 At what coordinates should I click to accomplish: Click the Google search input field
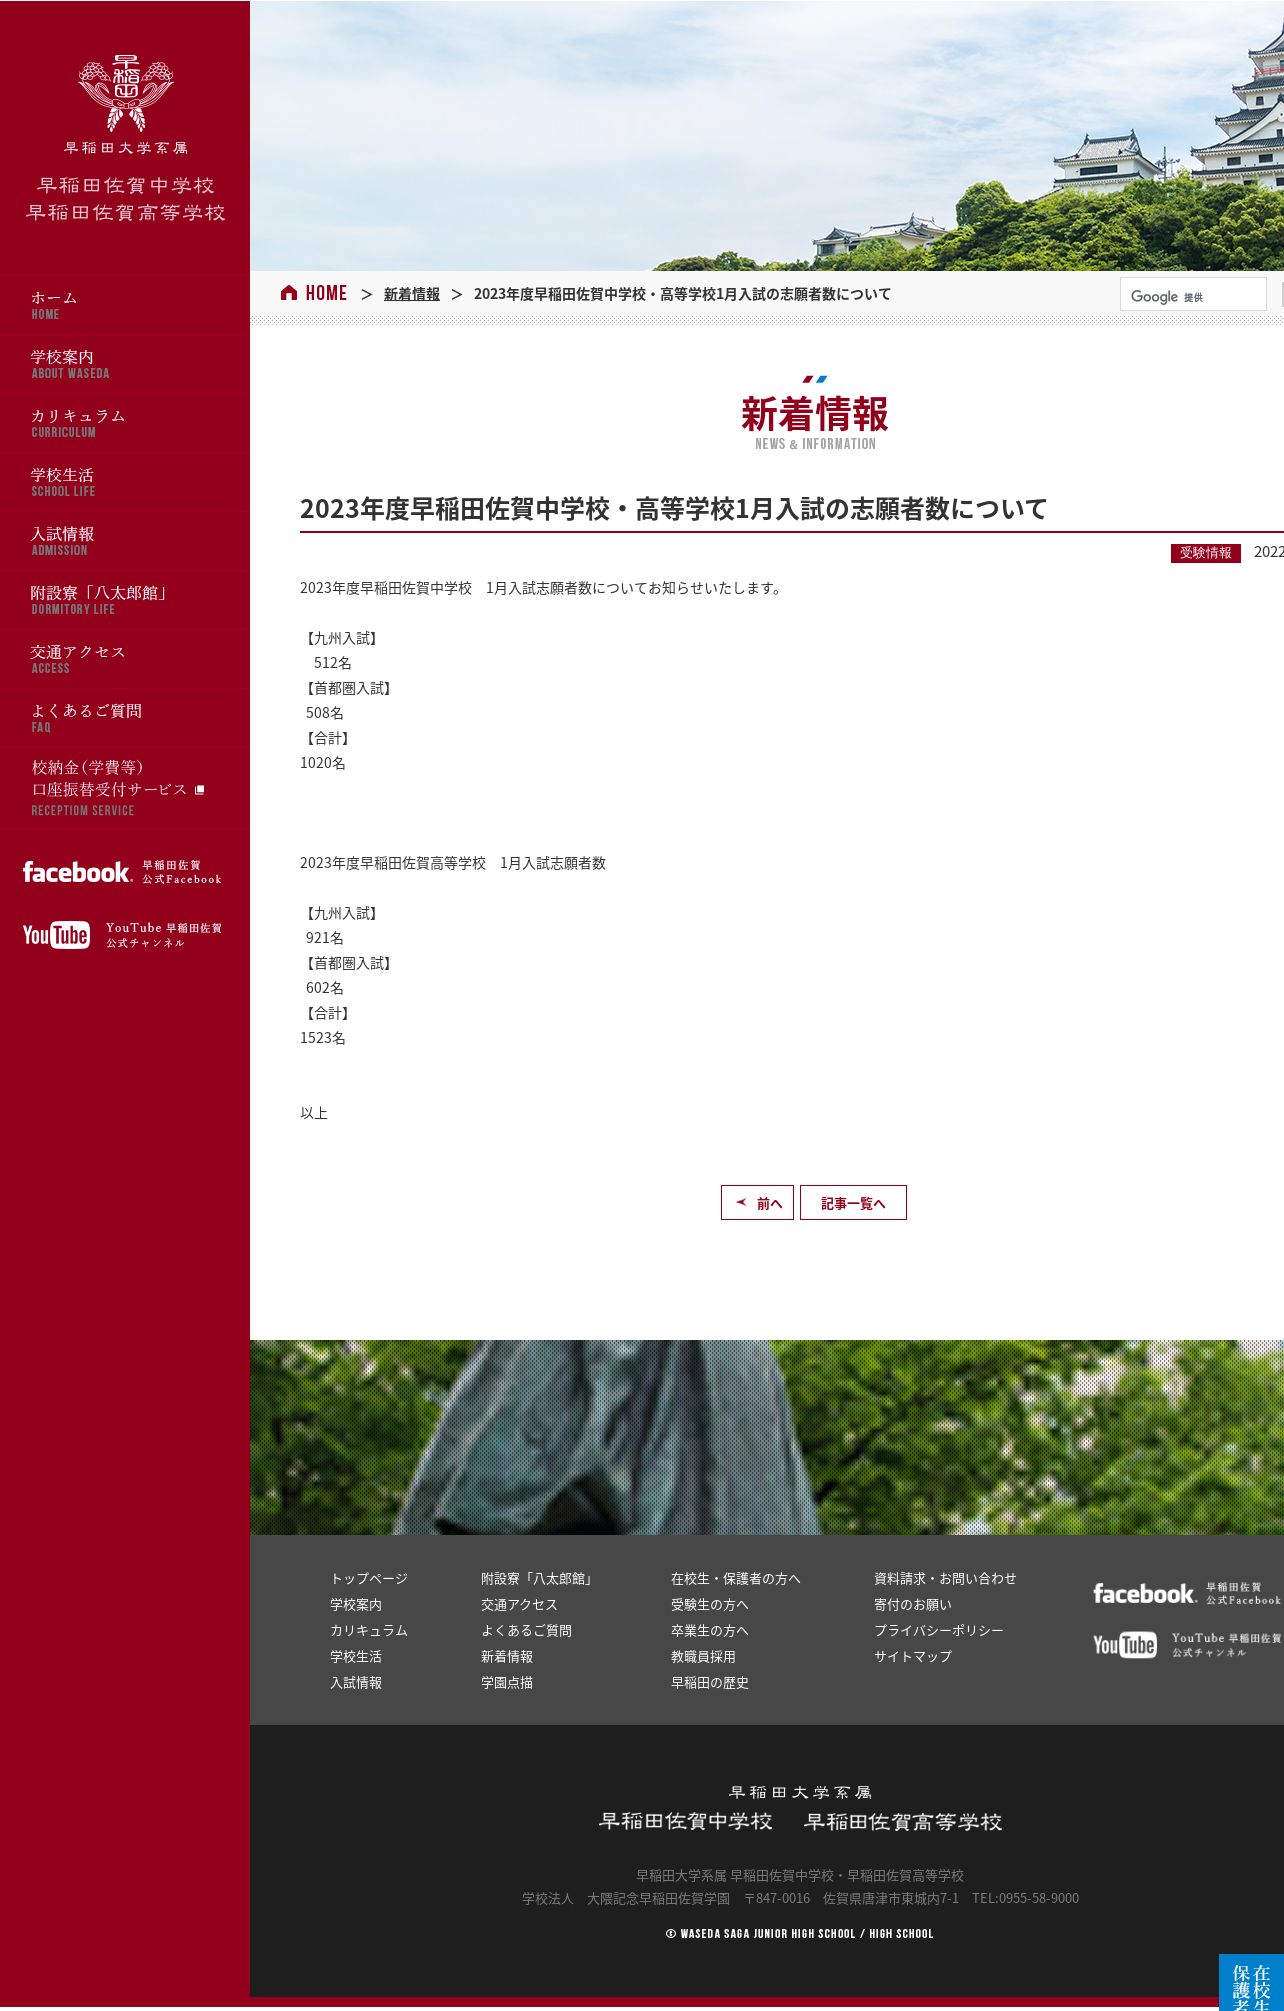point(1193,295)
